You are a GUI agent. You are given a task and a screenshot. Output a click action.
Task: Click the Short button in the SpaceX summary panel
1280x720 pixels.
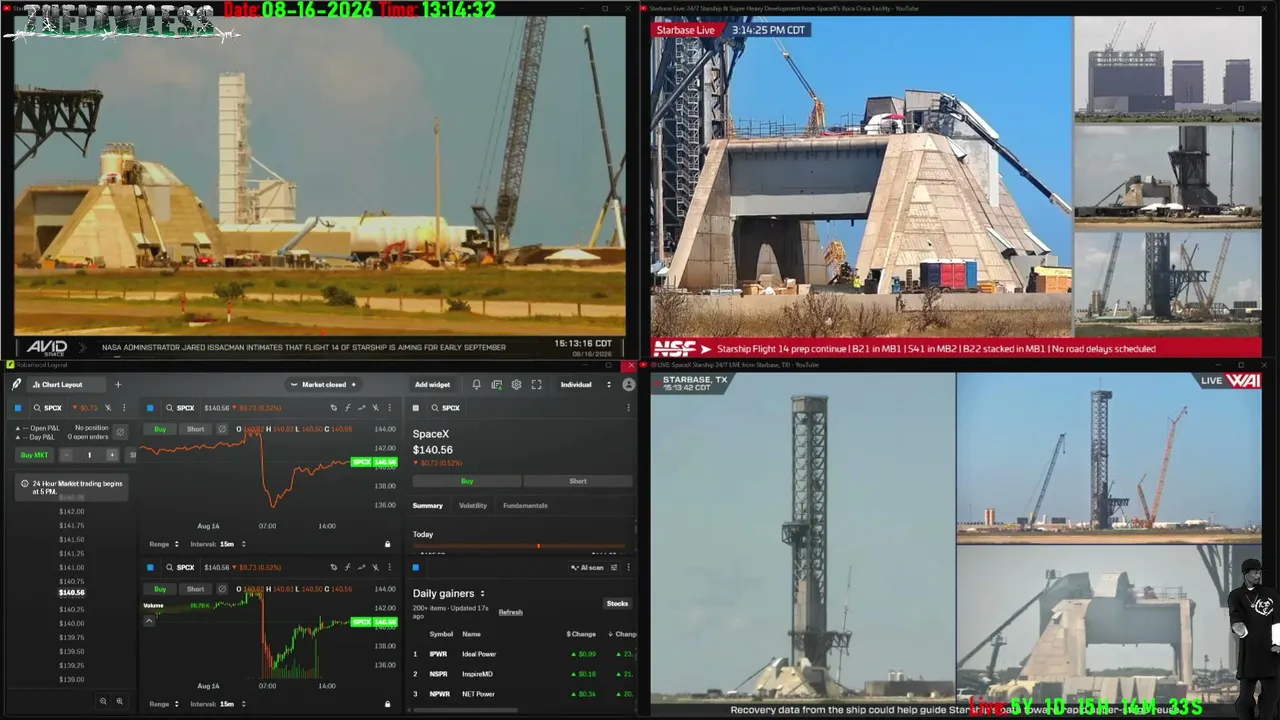[x=578, y=481]
